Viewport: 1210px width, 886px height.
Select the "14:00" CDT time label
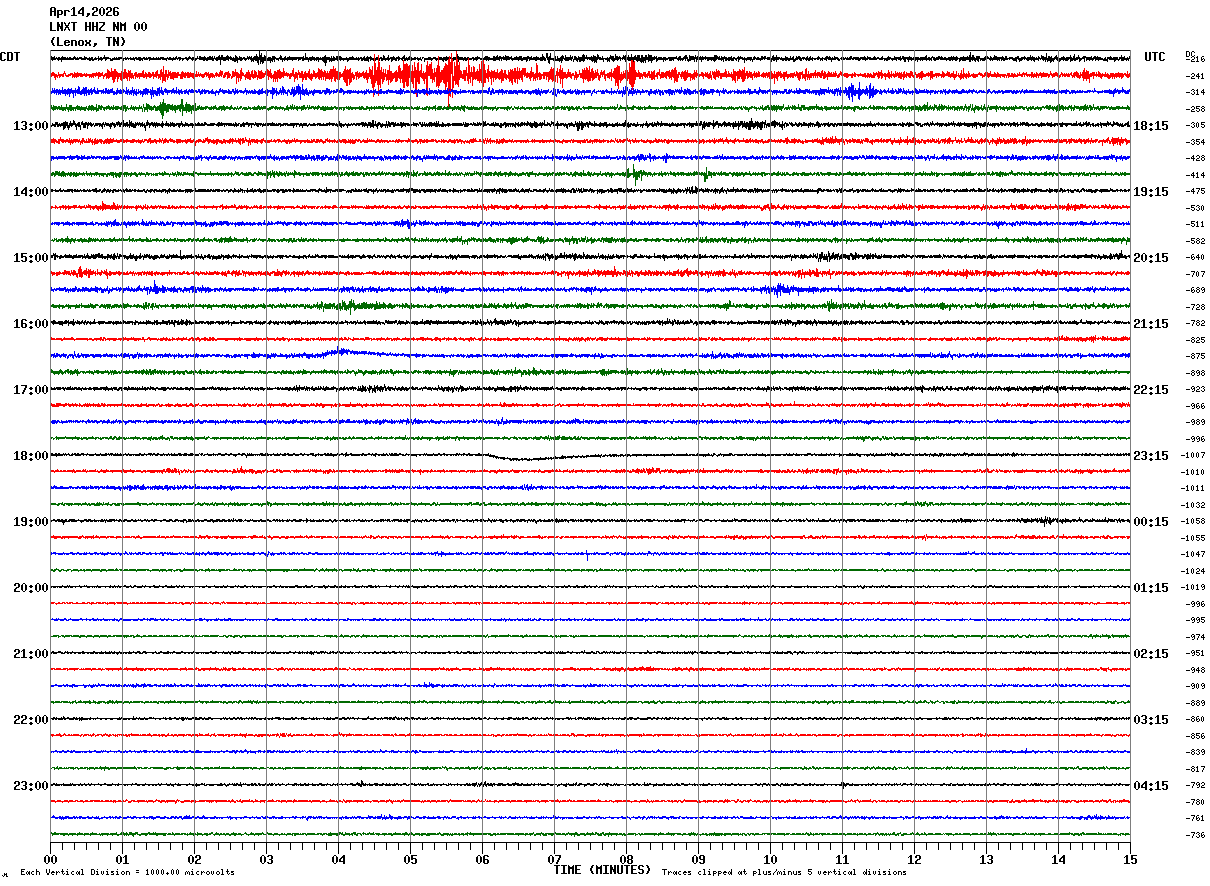[31, 192]
